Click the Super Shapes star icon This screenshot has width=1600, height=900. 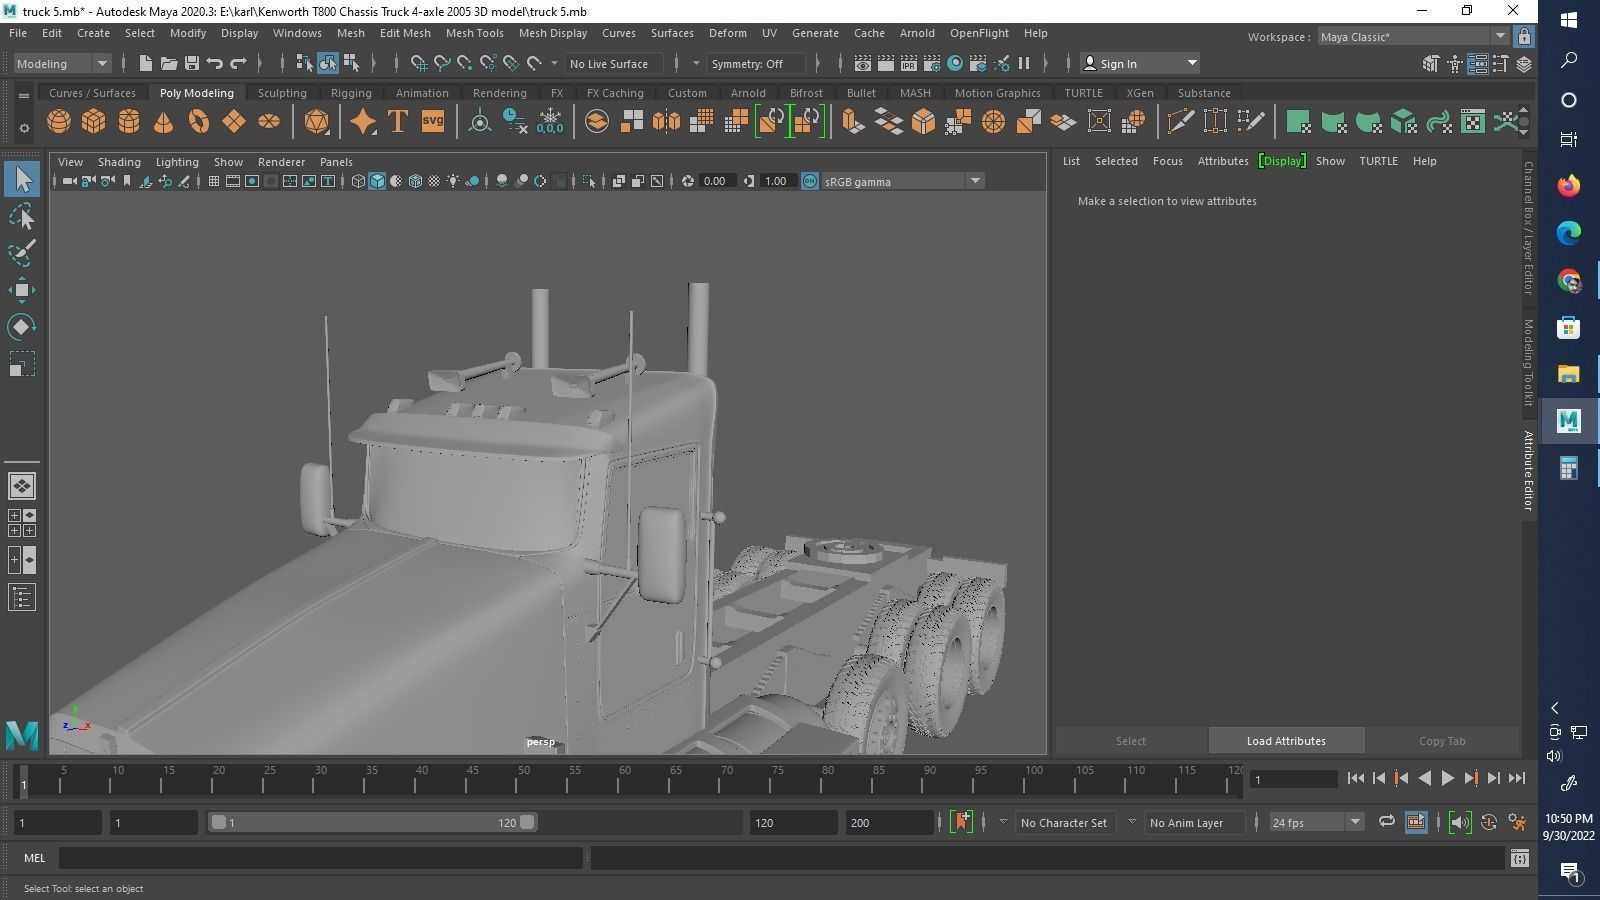tap(363, 122)
